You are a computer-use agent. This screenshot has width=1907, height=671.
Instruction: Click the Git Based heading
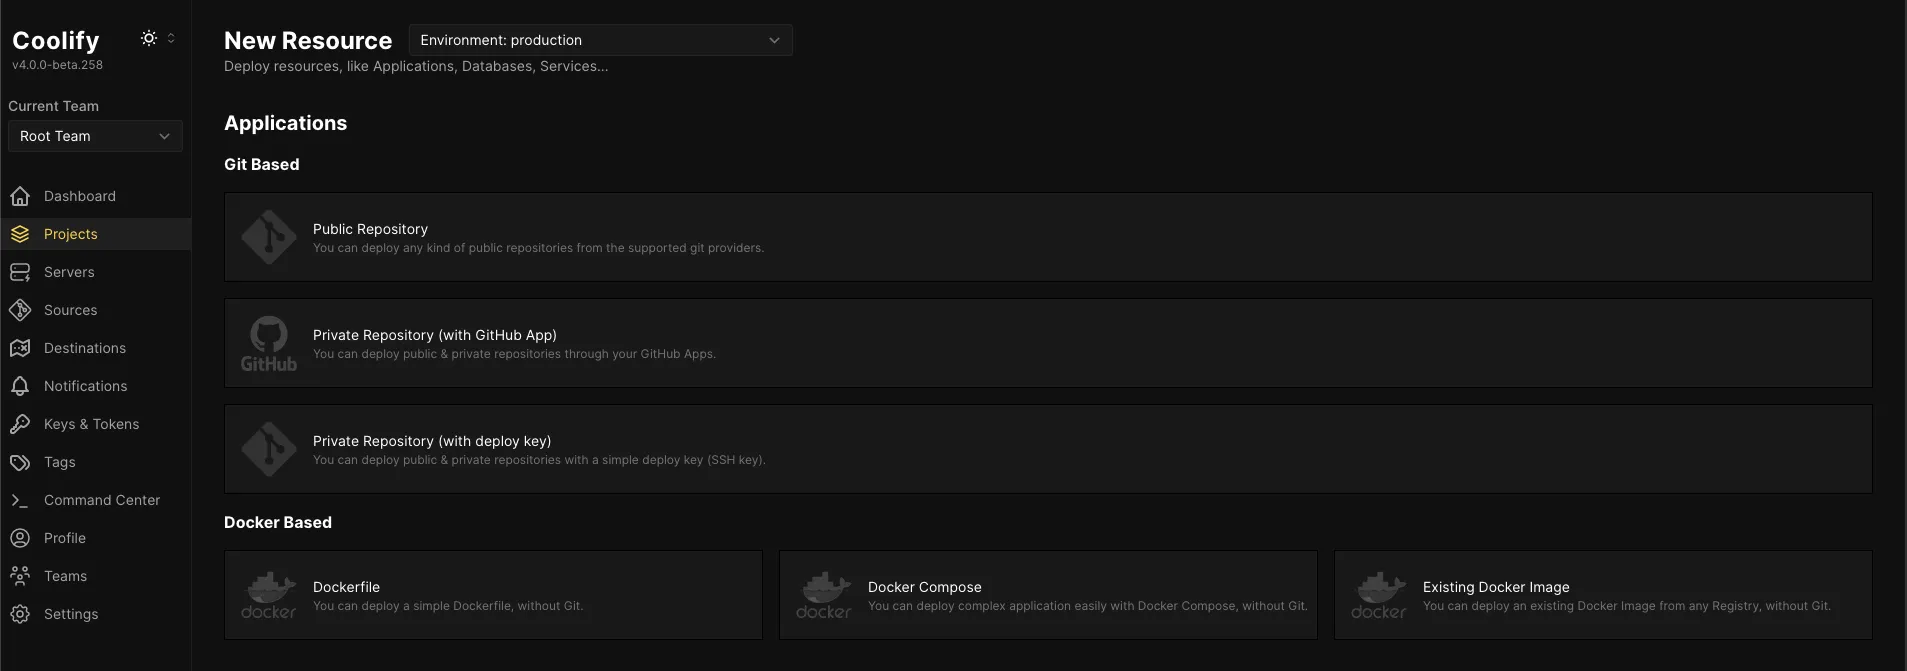(261, 164)
